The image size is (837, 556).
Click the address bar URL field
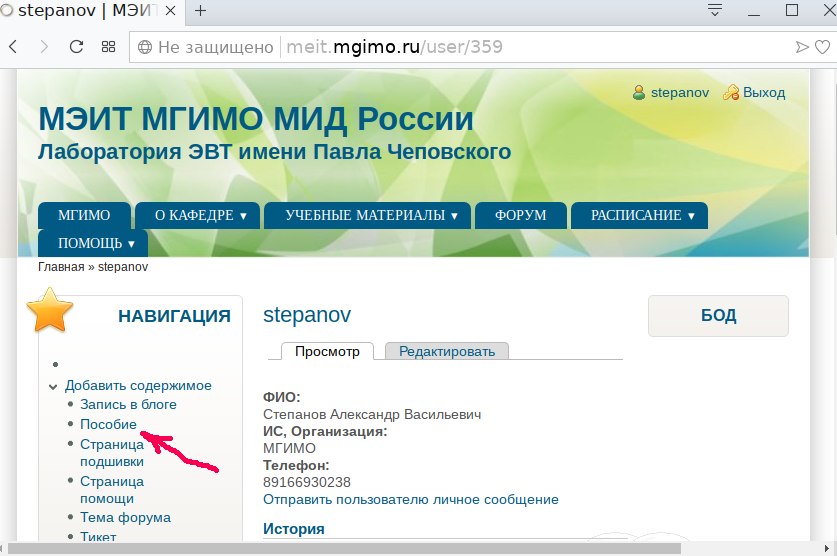462,47
